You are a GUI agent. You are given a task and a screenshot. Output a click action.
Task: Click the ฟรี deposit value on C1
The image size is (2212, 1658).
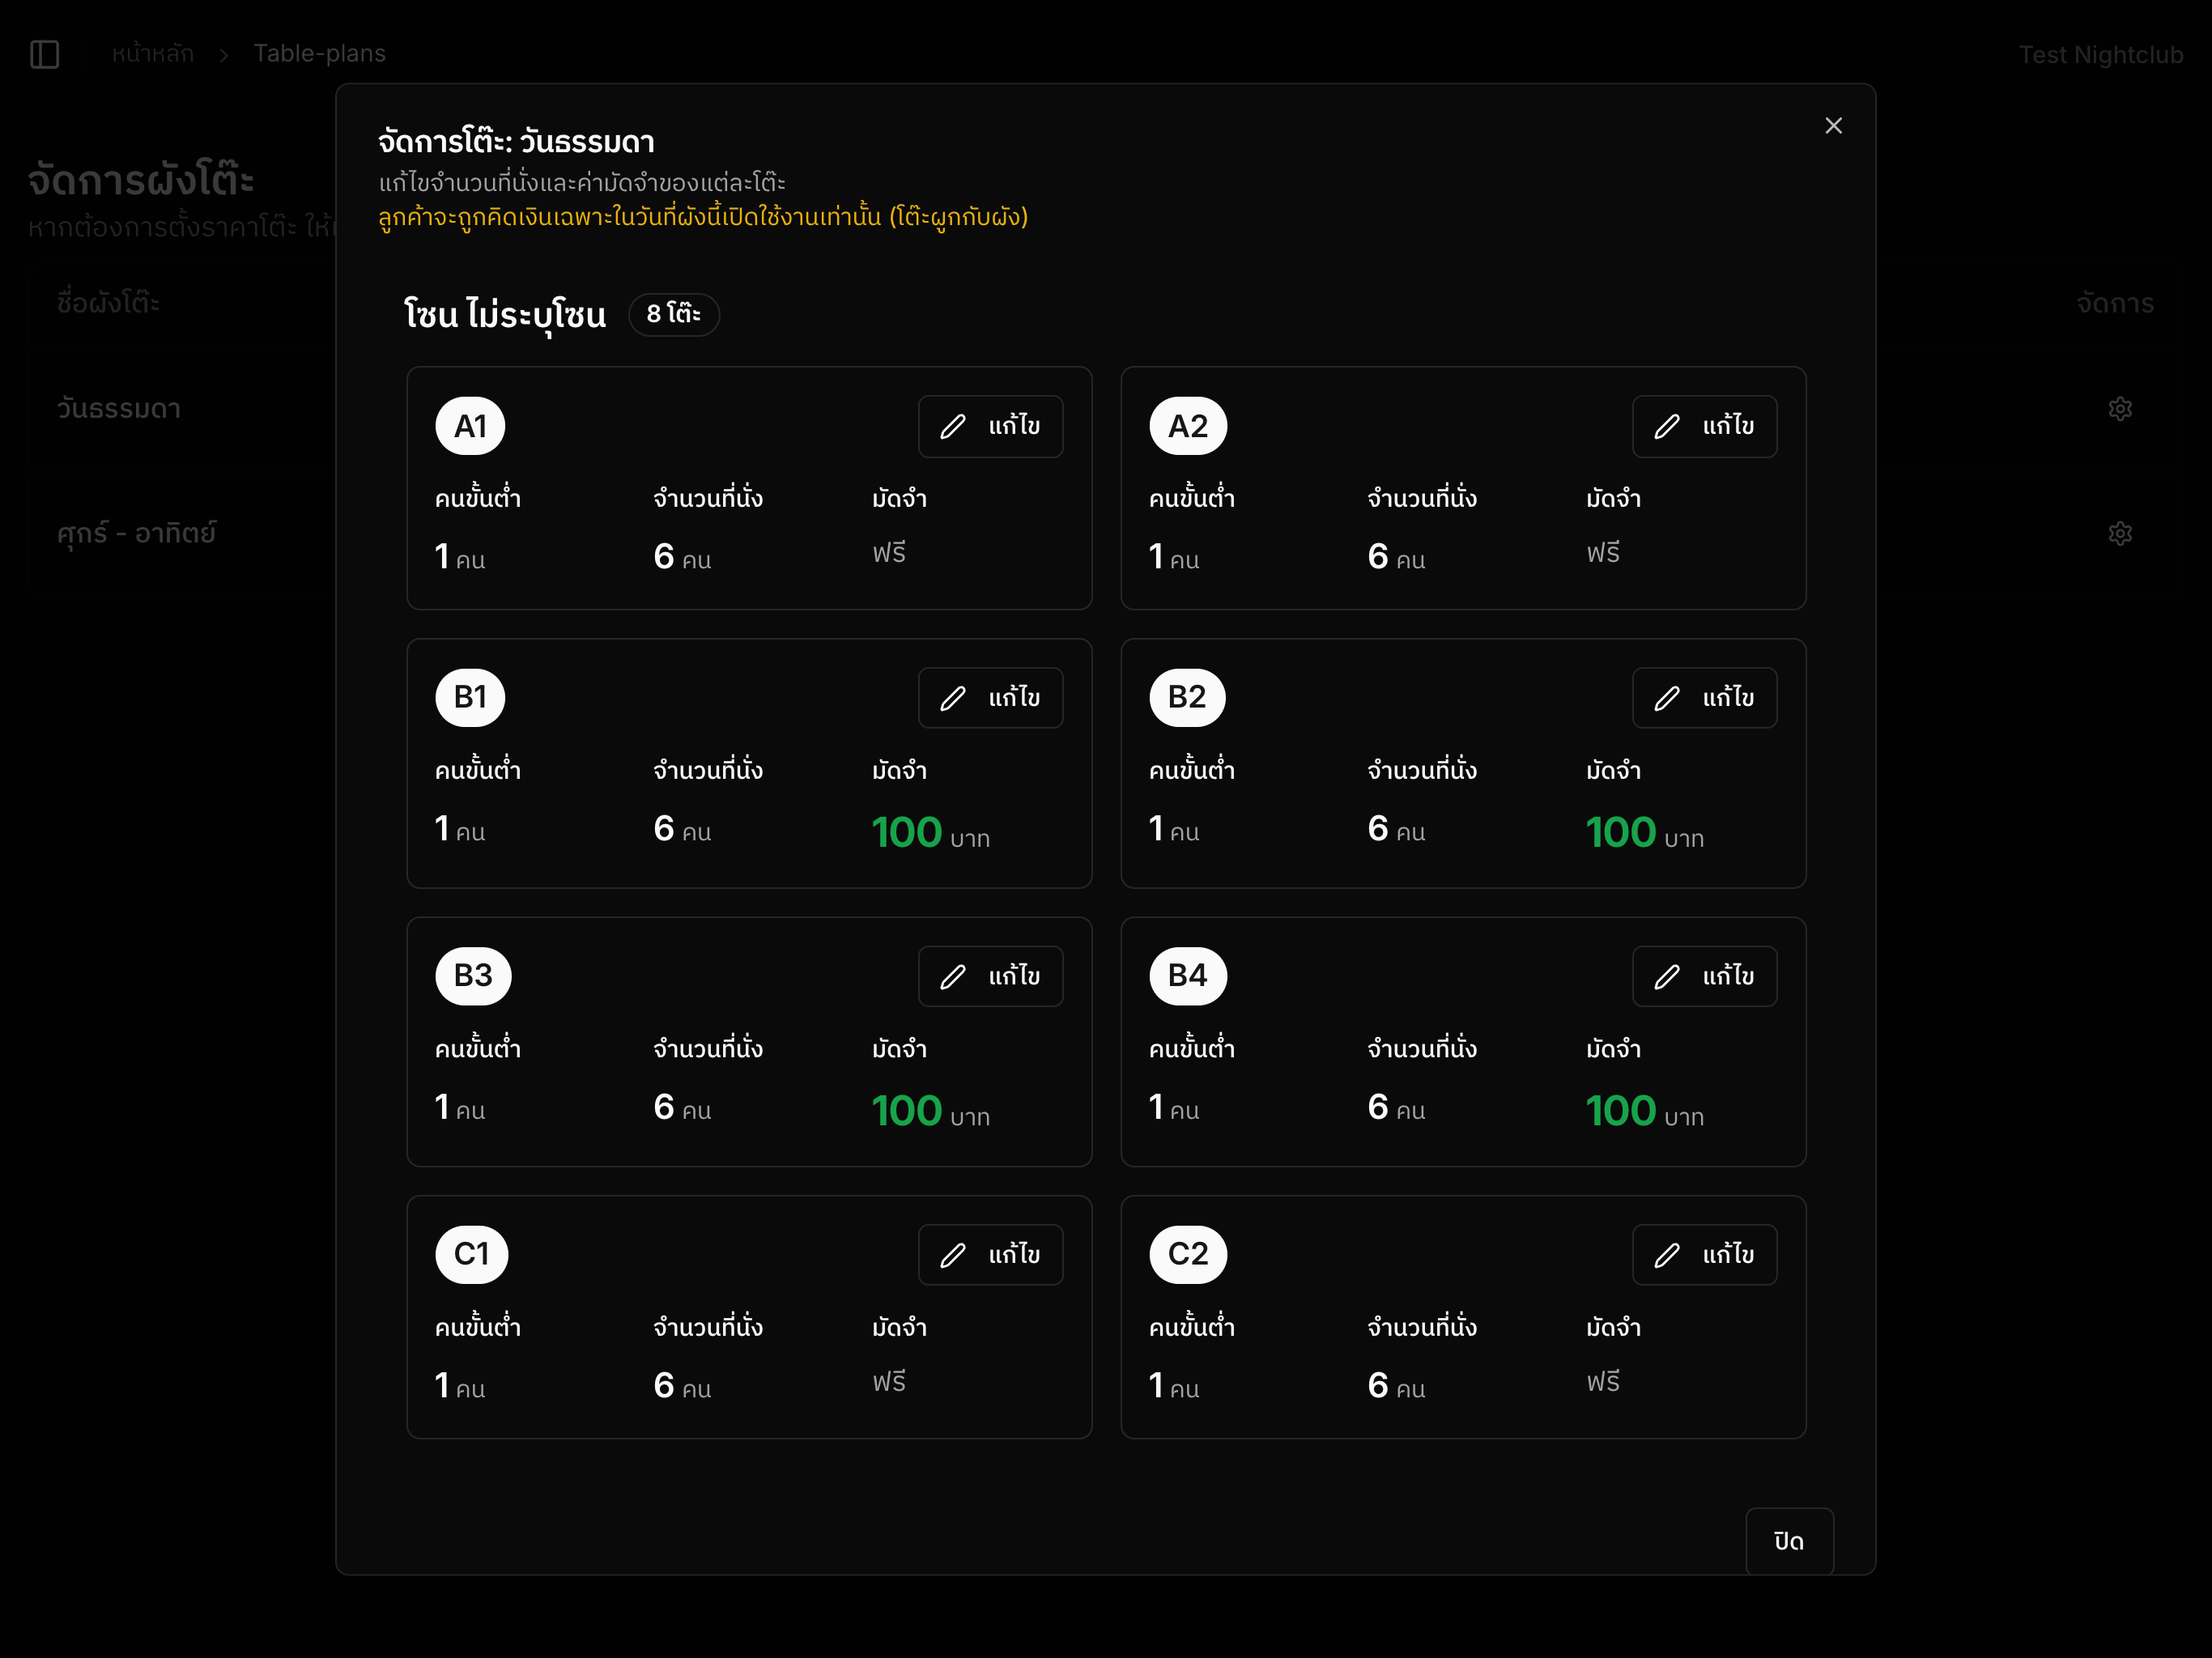pyautogui.click(x=889, y=1382)
